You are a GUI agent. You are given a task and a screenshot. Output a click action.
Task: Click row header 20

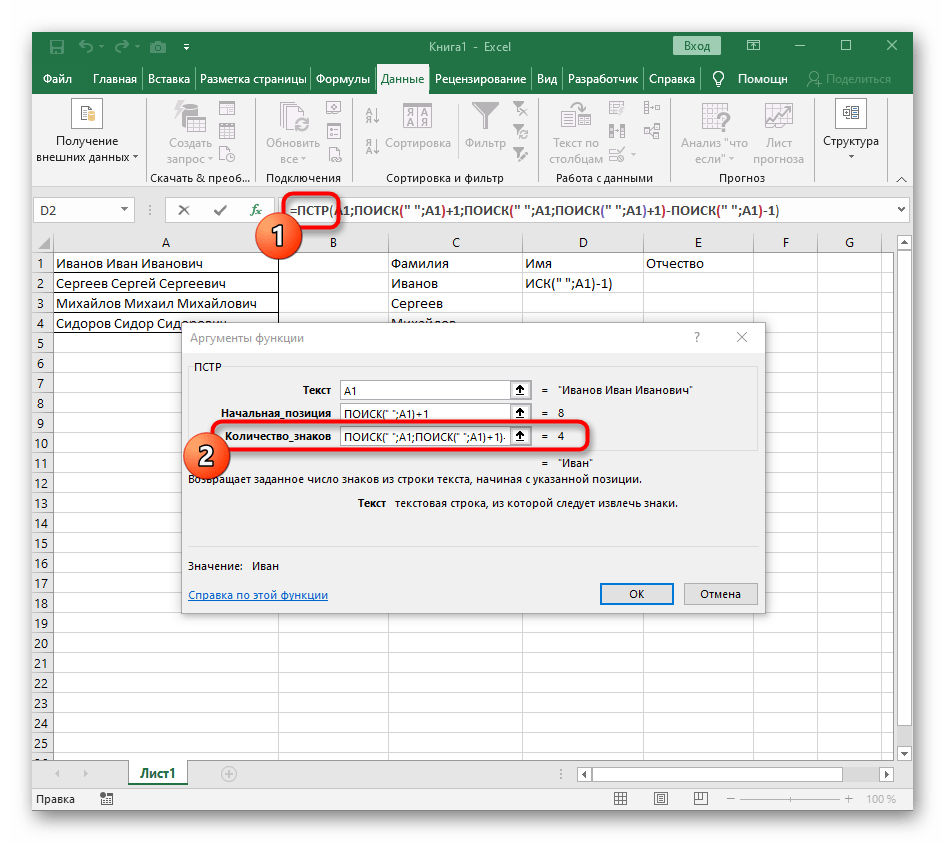click(x=41, y=644)
